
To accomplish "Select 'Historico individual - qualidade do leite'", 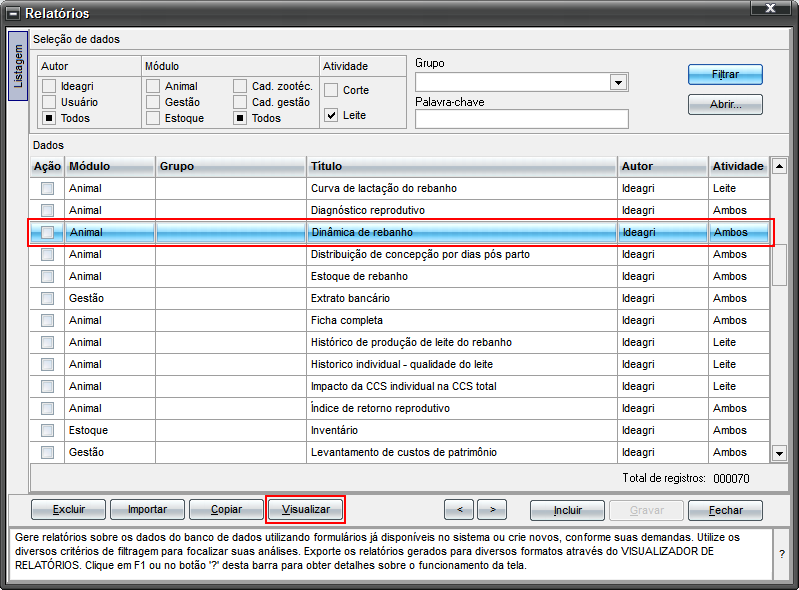I will (402, 364).
